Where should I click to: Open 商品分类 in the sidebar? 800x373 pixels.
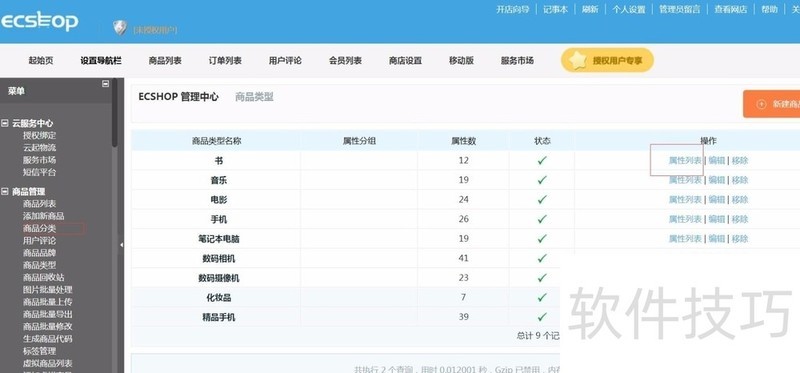click(39, 228)
